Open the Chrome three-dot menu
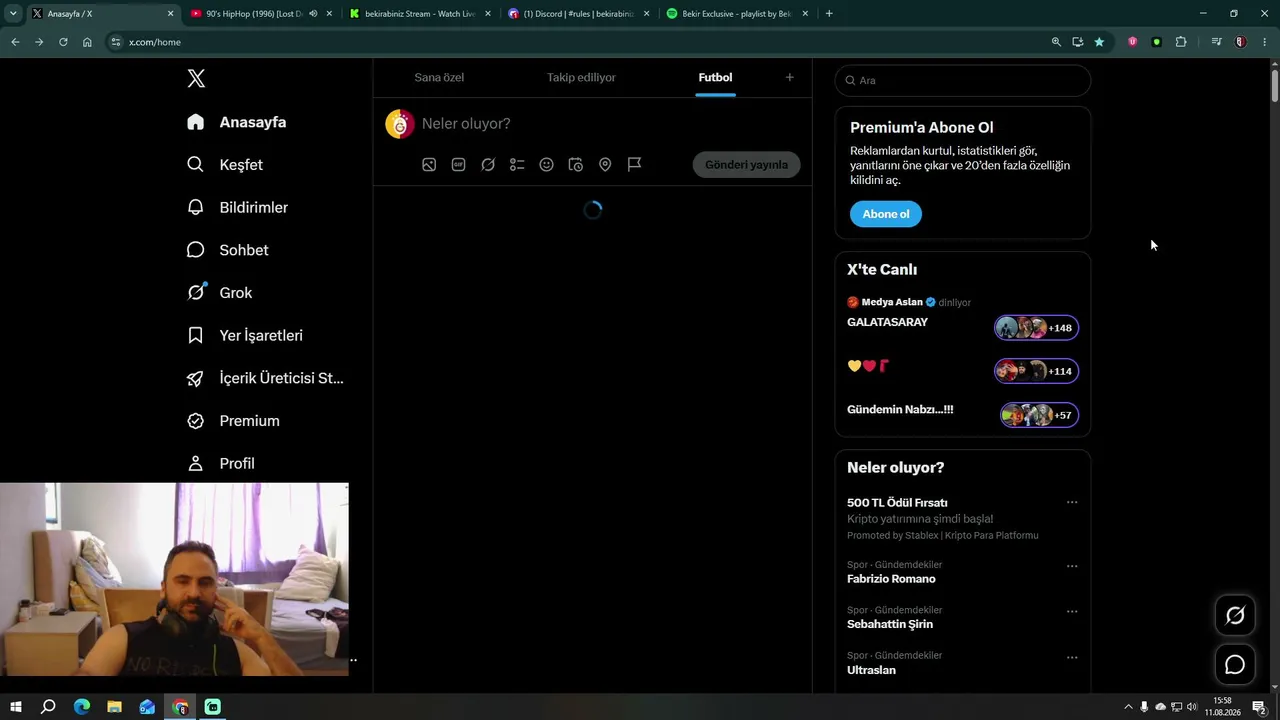1280x720 pixels. click(x=1265, y=42)
